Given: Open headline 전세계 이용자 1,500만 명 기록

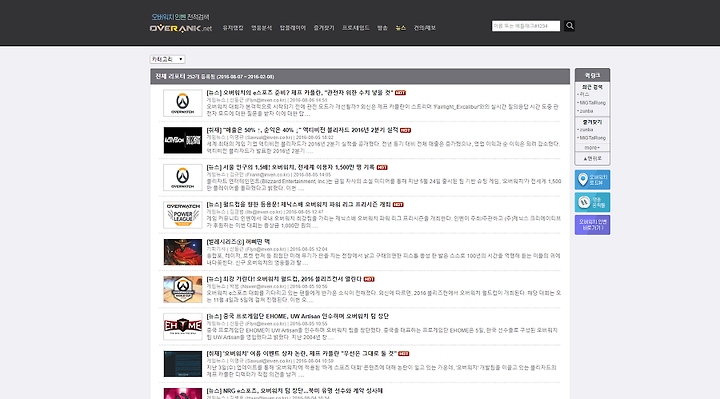Looking at the screenshot, I should tap(290, 167).
